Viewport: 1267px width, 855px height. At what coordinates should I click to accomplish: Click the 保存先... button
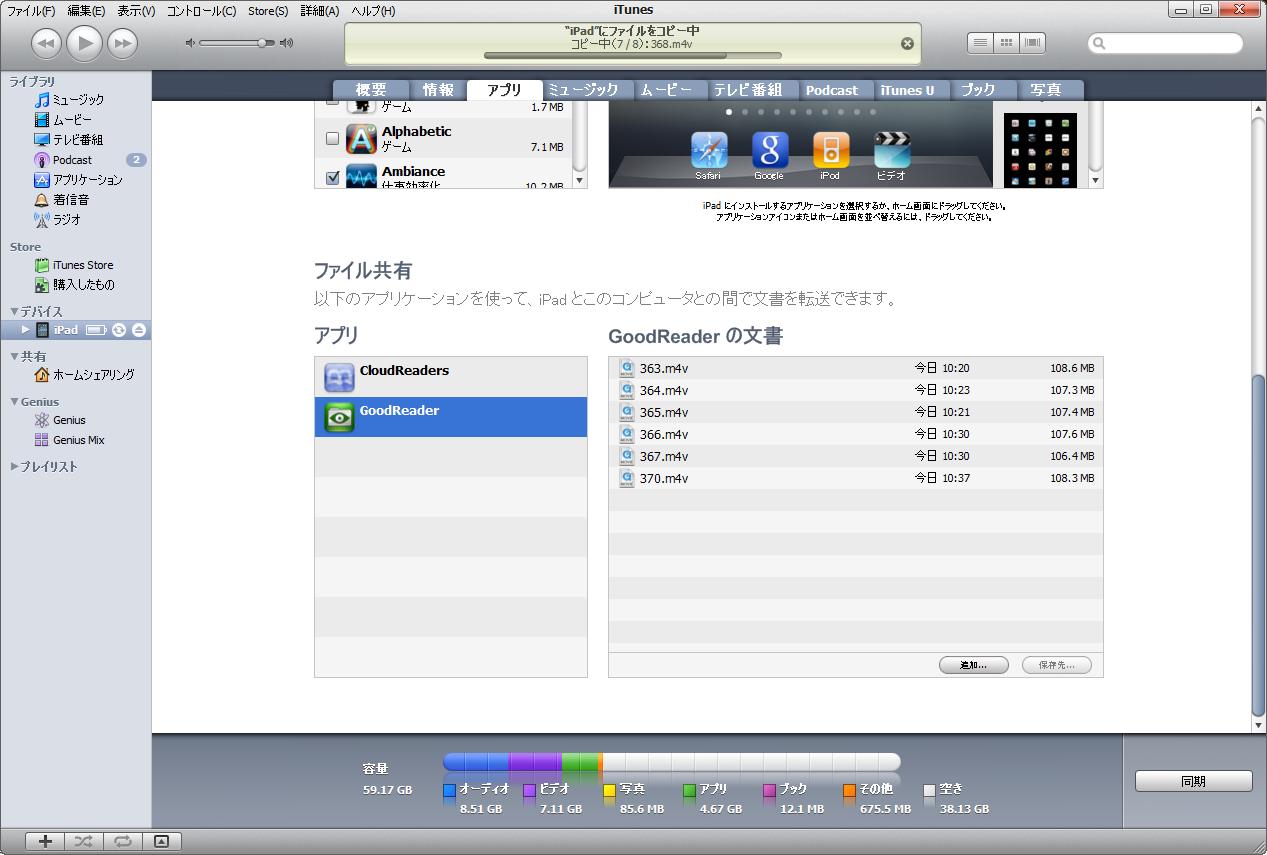tap(1057, 665)
